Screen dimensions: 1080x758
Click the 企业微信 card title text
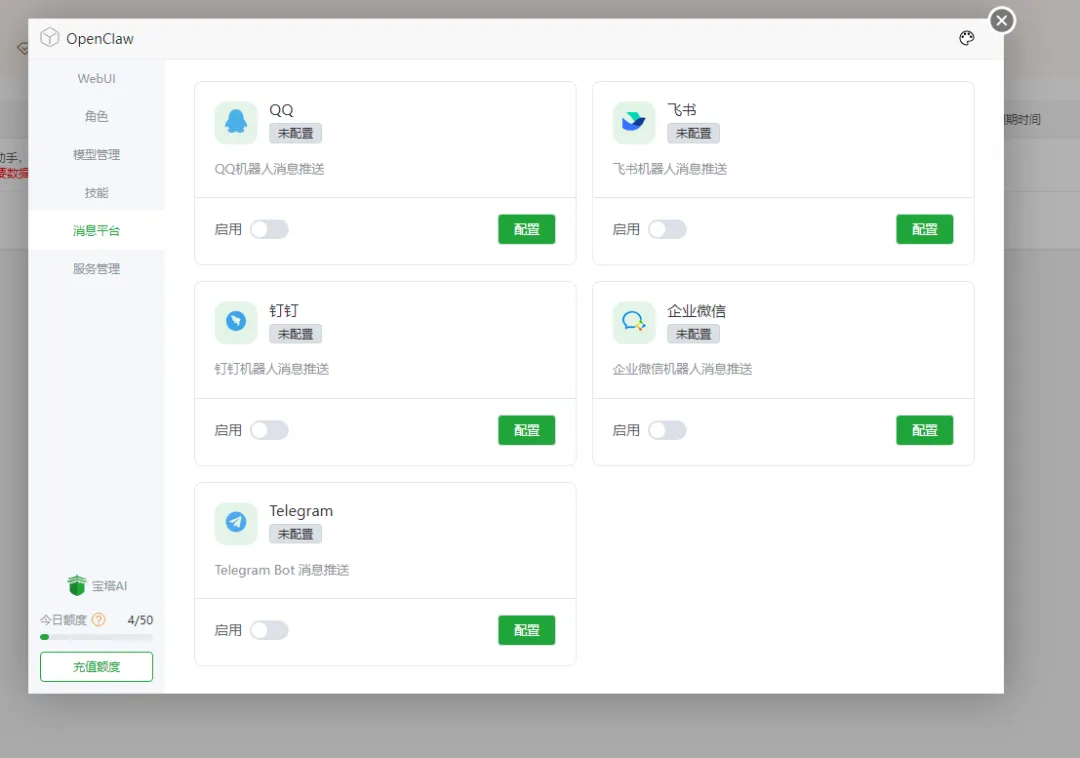click(x=696, y=310)
